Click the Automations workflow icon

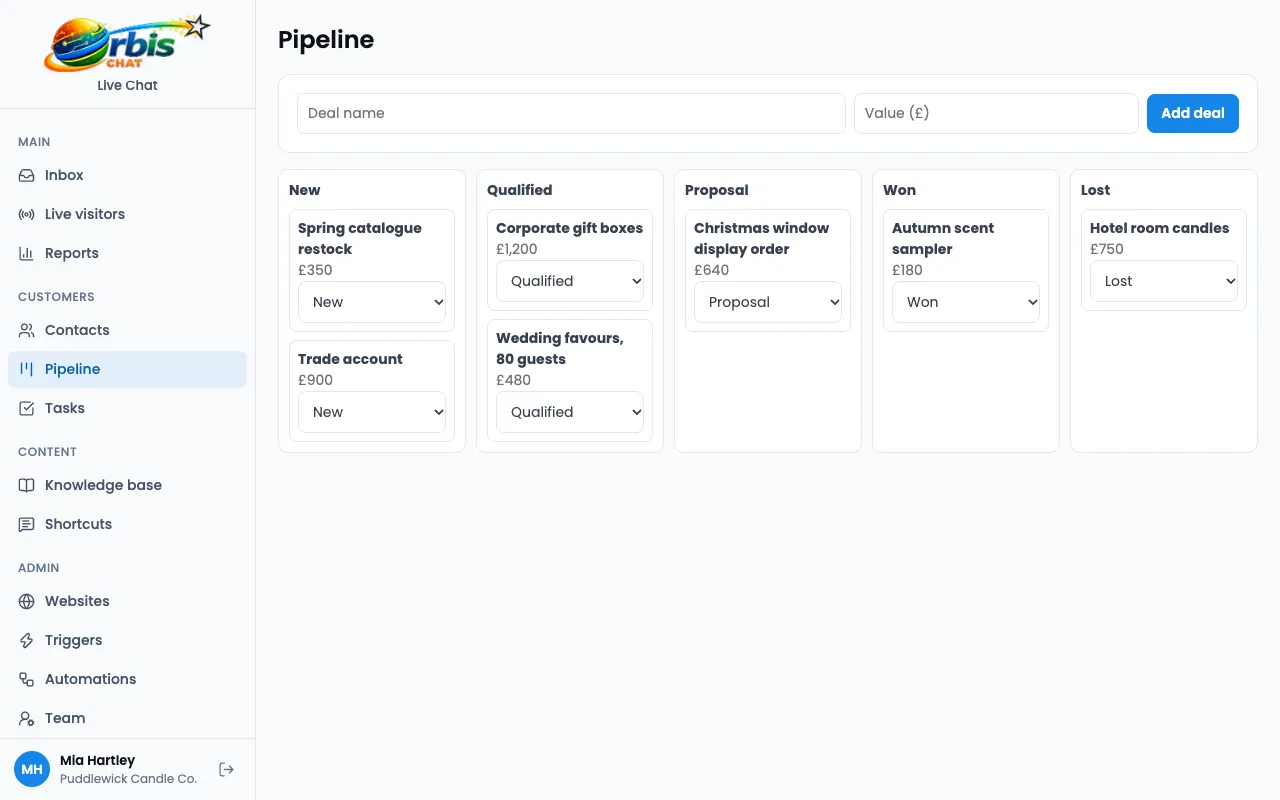coord(27,679)
